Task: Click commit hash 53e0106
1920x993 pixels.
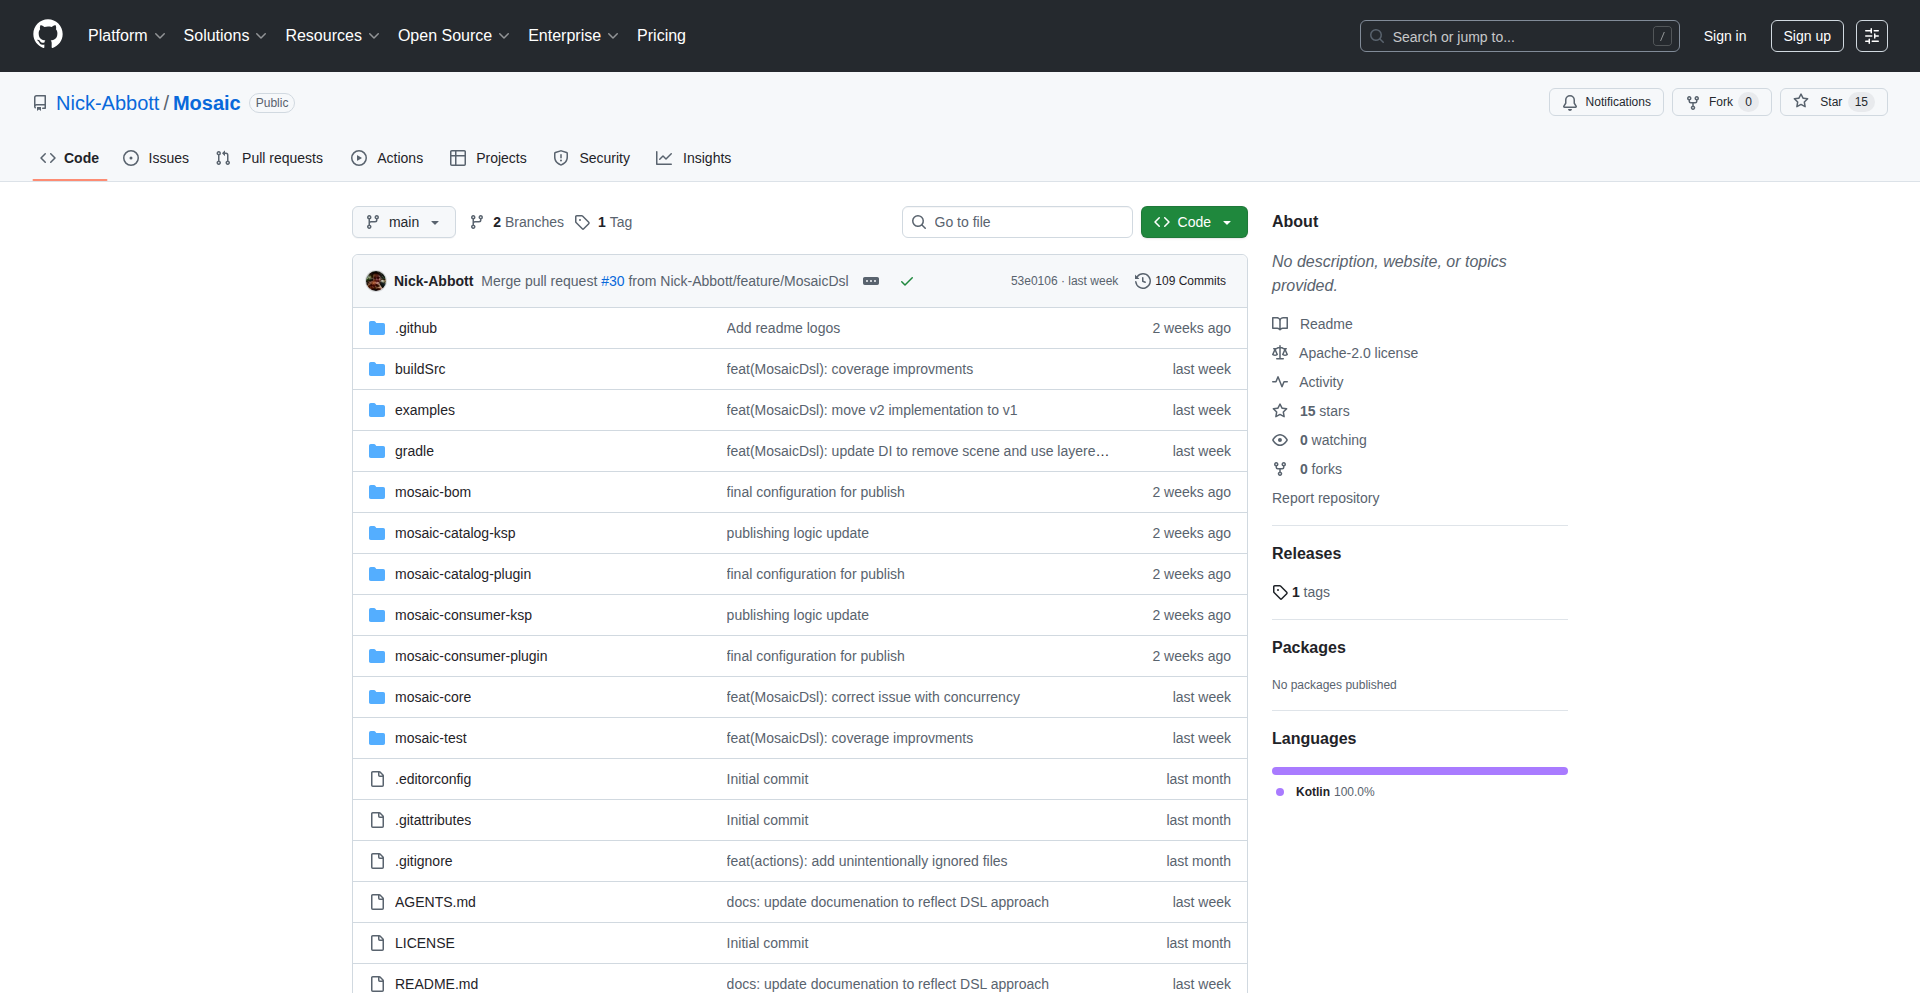Action: click(x=1033, y=281)
